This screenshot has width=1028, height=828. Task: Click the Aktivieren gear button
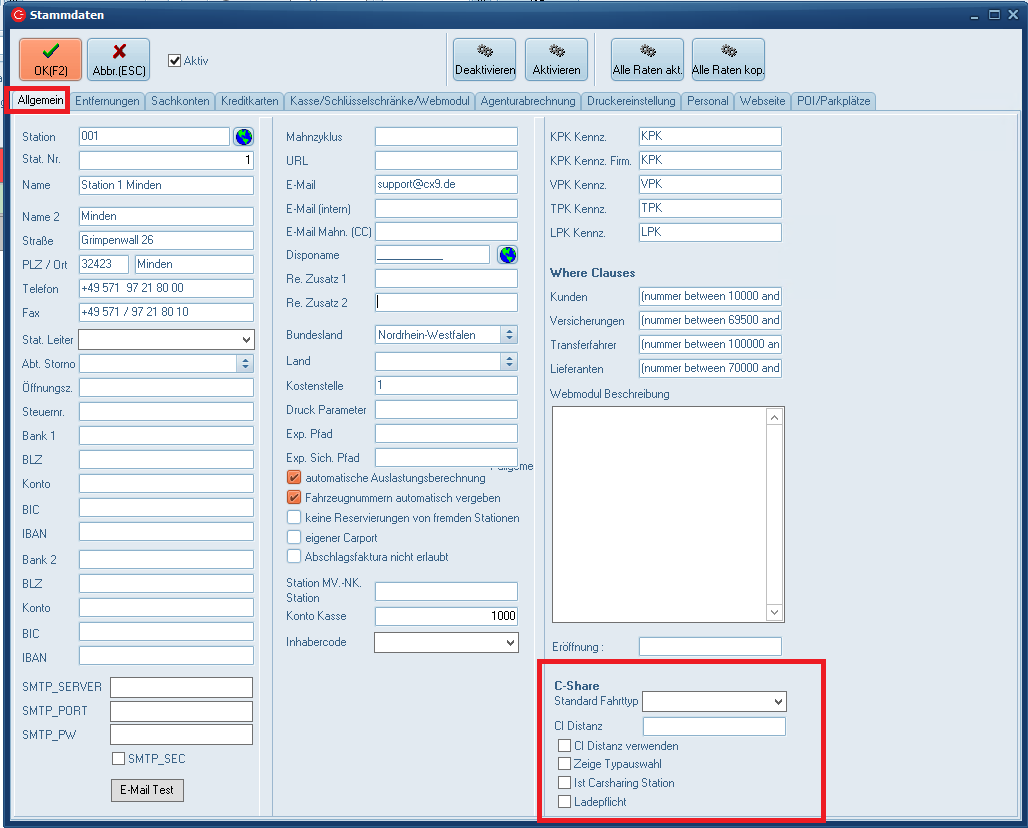556,59
